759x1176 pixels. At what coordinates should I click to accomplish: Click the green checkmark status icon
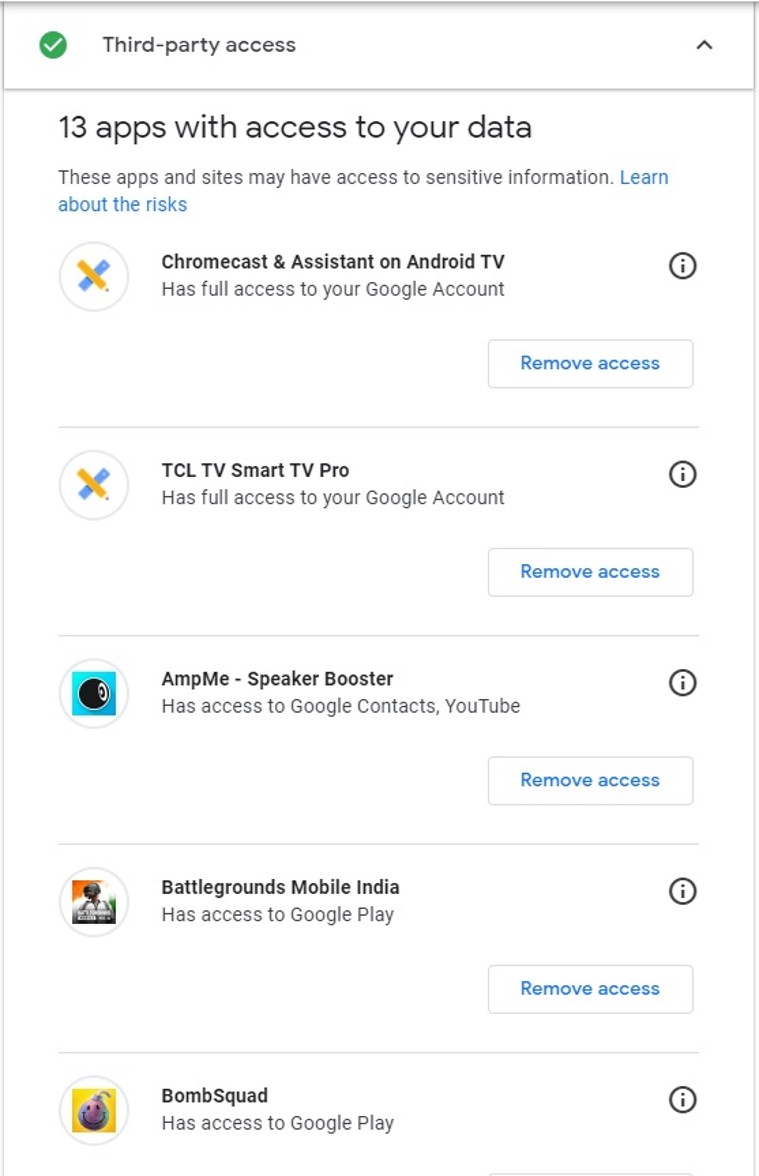point(53,45)
